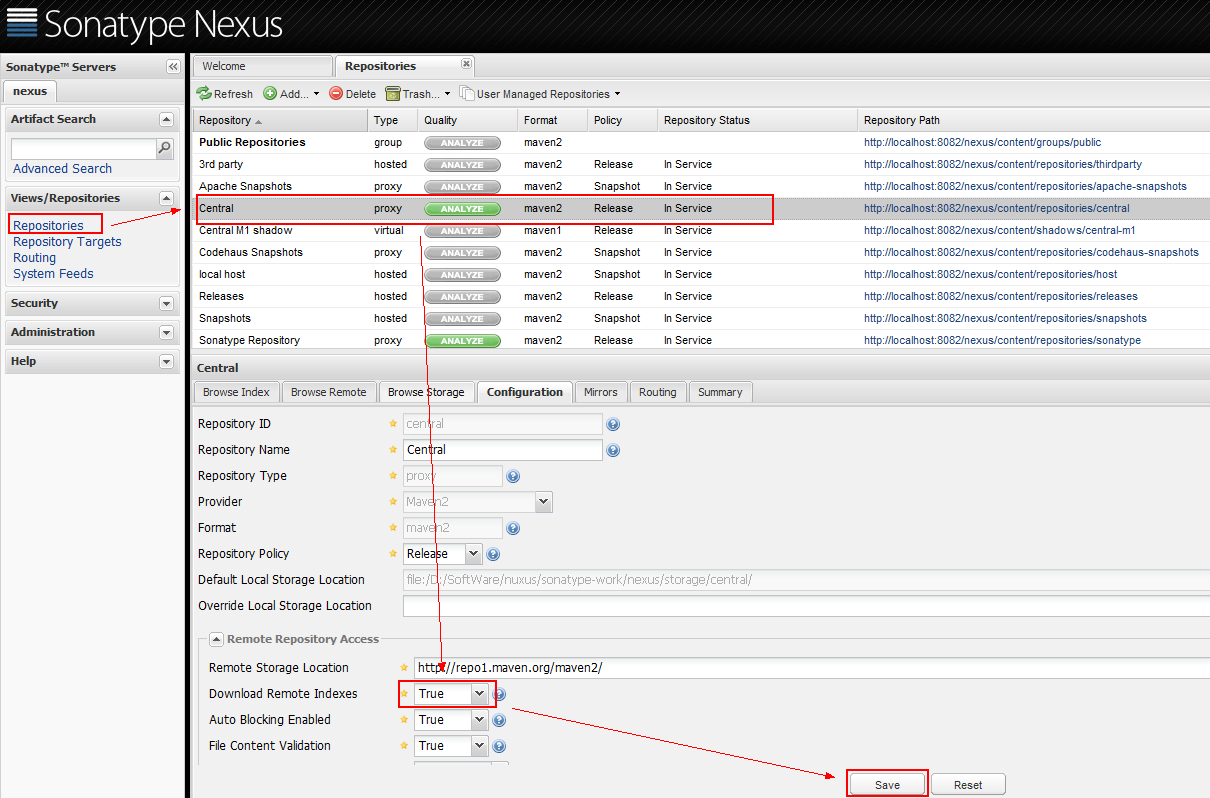Click the Repository Name input field
The height and width of the screenshot is (798, 1210).
pos(503,450)
